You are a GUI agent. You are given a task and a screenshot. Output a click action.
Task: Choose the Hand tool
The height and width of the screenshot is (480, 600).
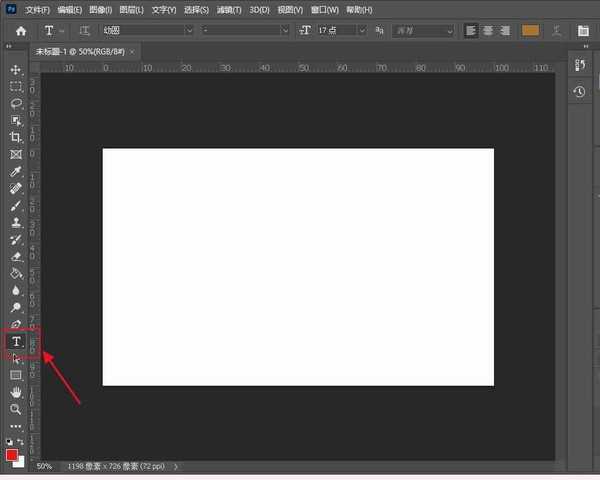tap(16, 392)
